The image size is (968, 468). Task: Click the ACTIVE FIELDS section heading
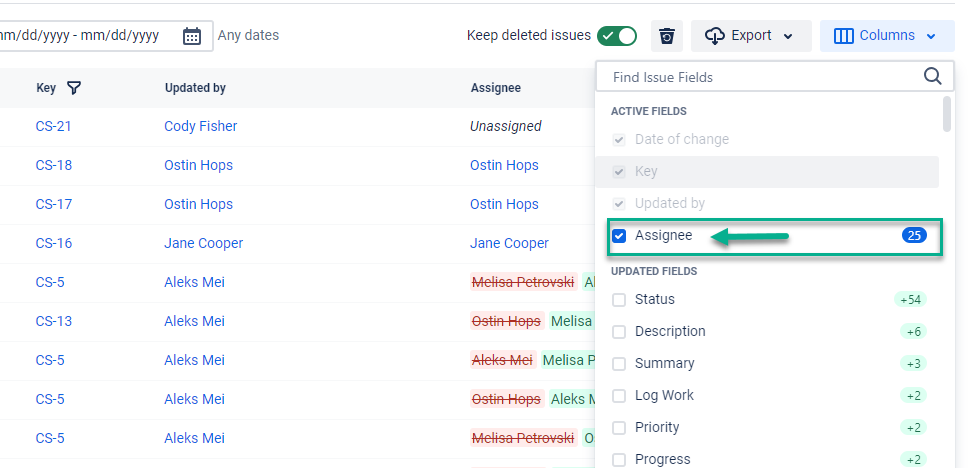pyautogui.click(x=649, y=112)
